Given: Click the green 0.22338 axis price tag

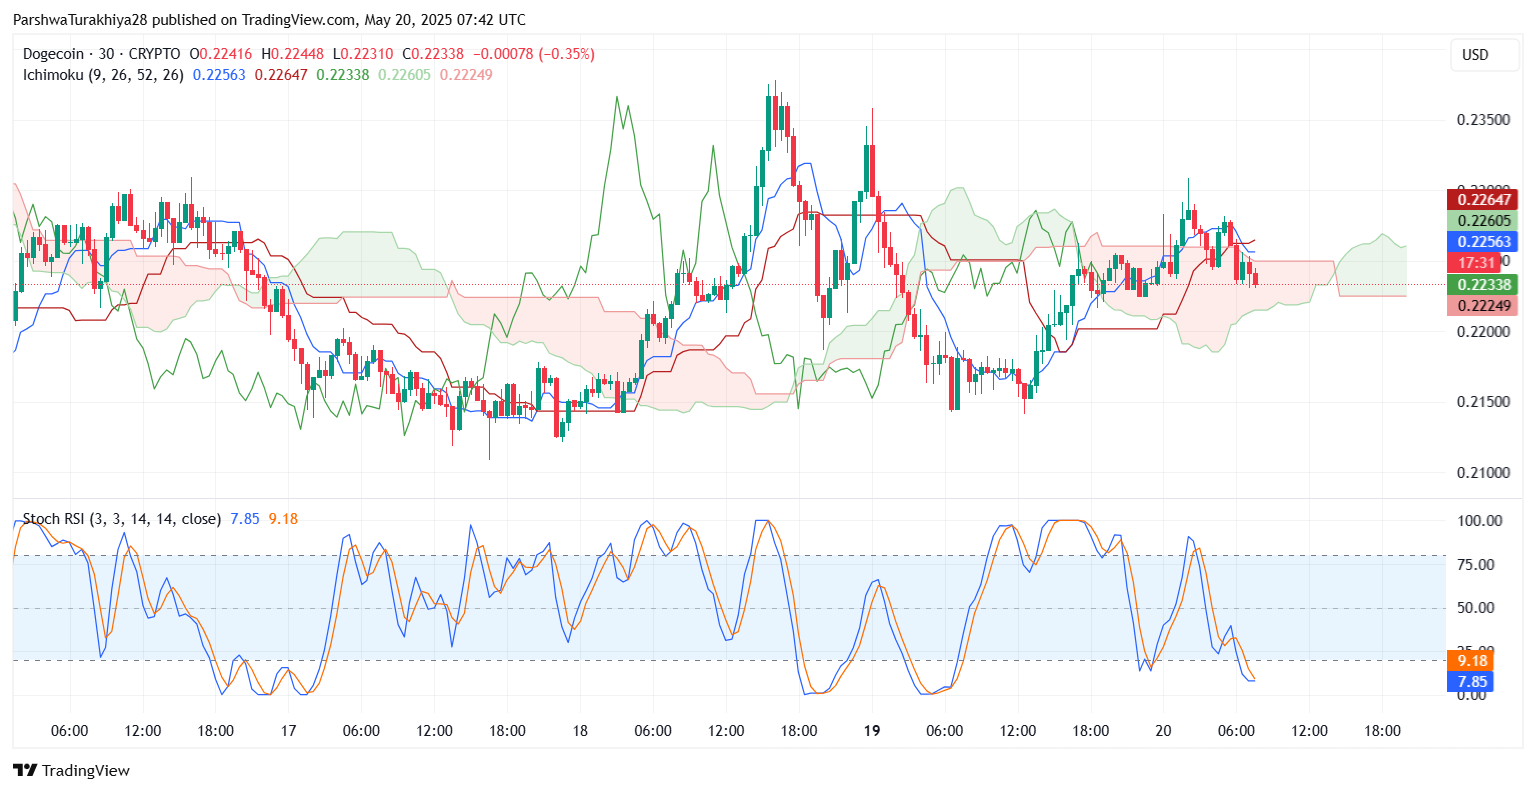Looking at the screenshot, I should (x=1483, y=285).
